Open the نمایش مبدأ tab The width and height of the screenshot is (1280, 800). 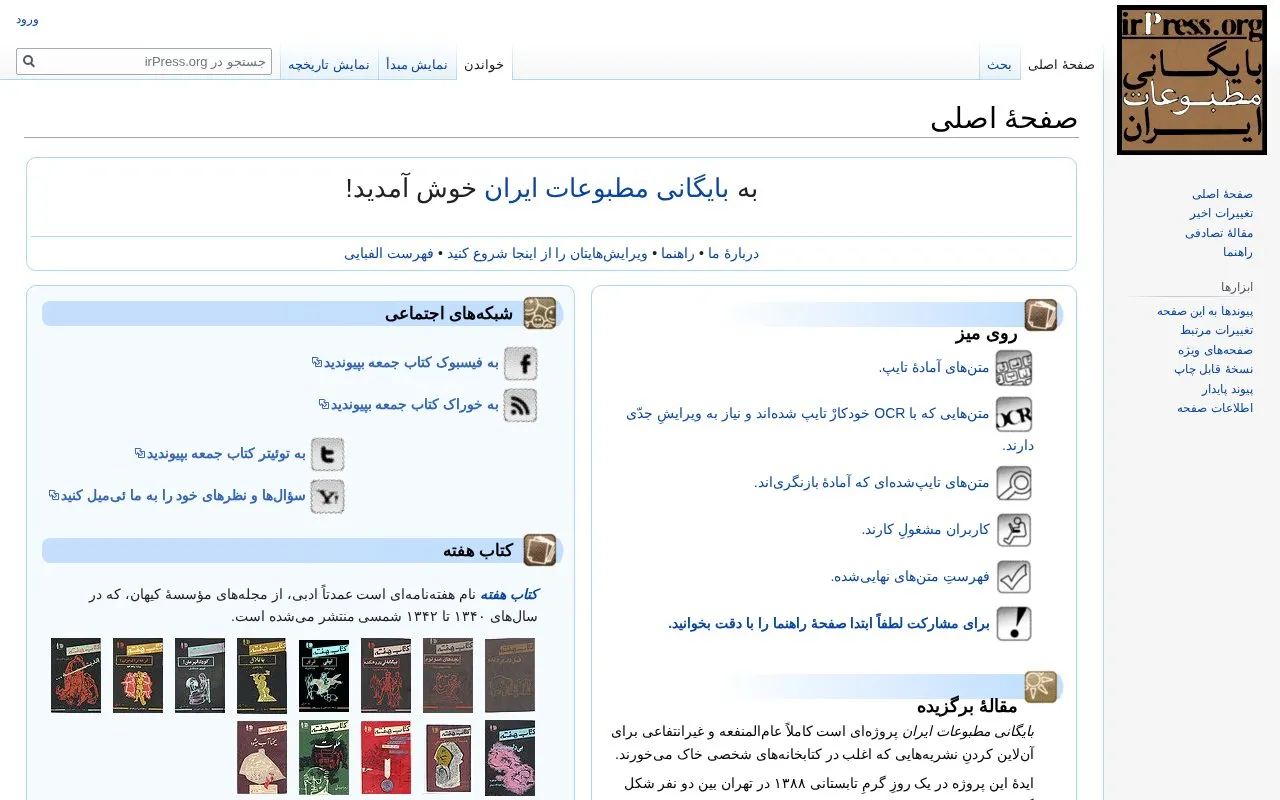[417, 64]
